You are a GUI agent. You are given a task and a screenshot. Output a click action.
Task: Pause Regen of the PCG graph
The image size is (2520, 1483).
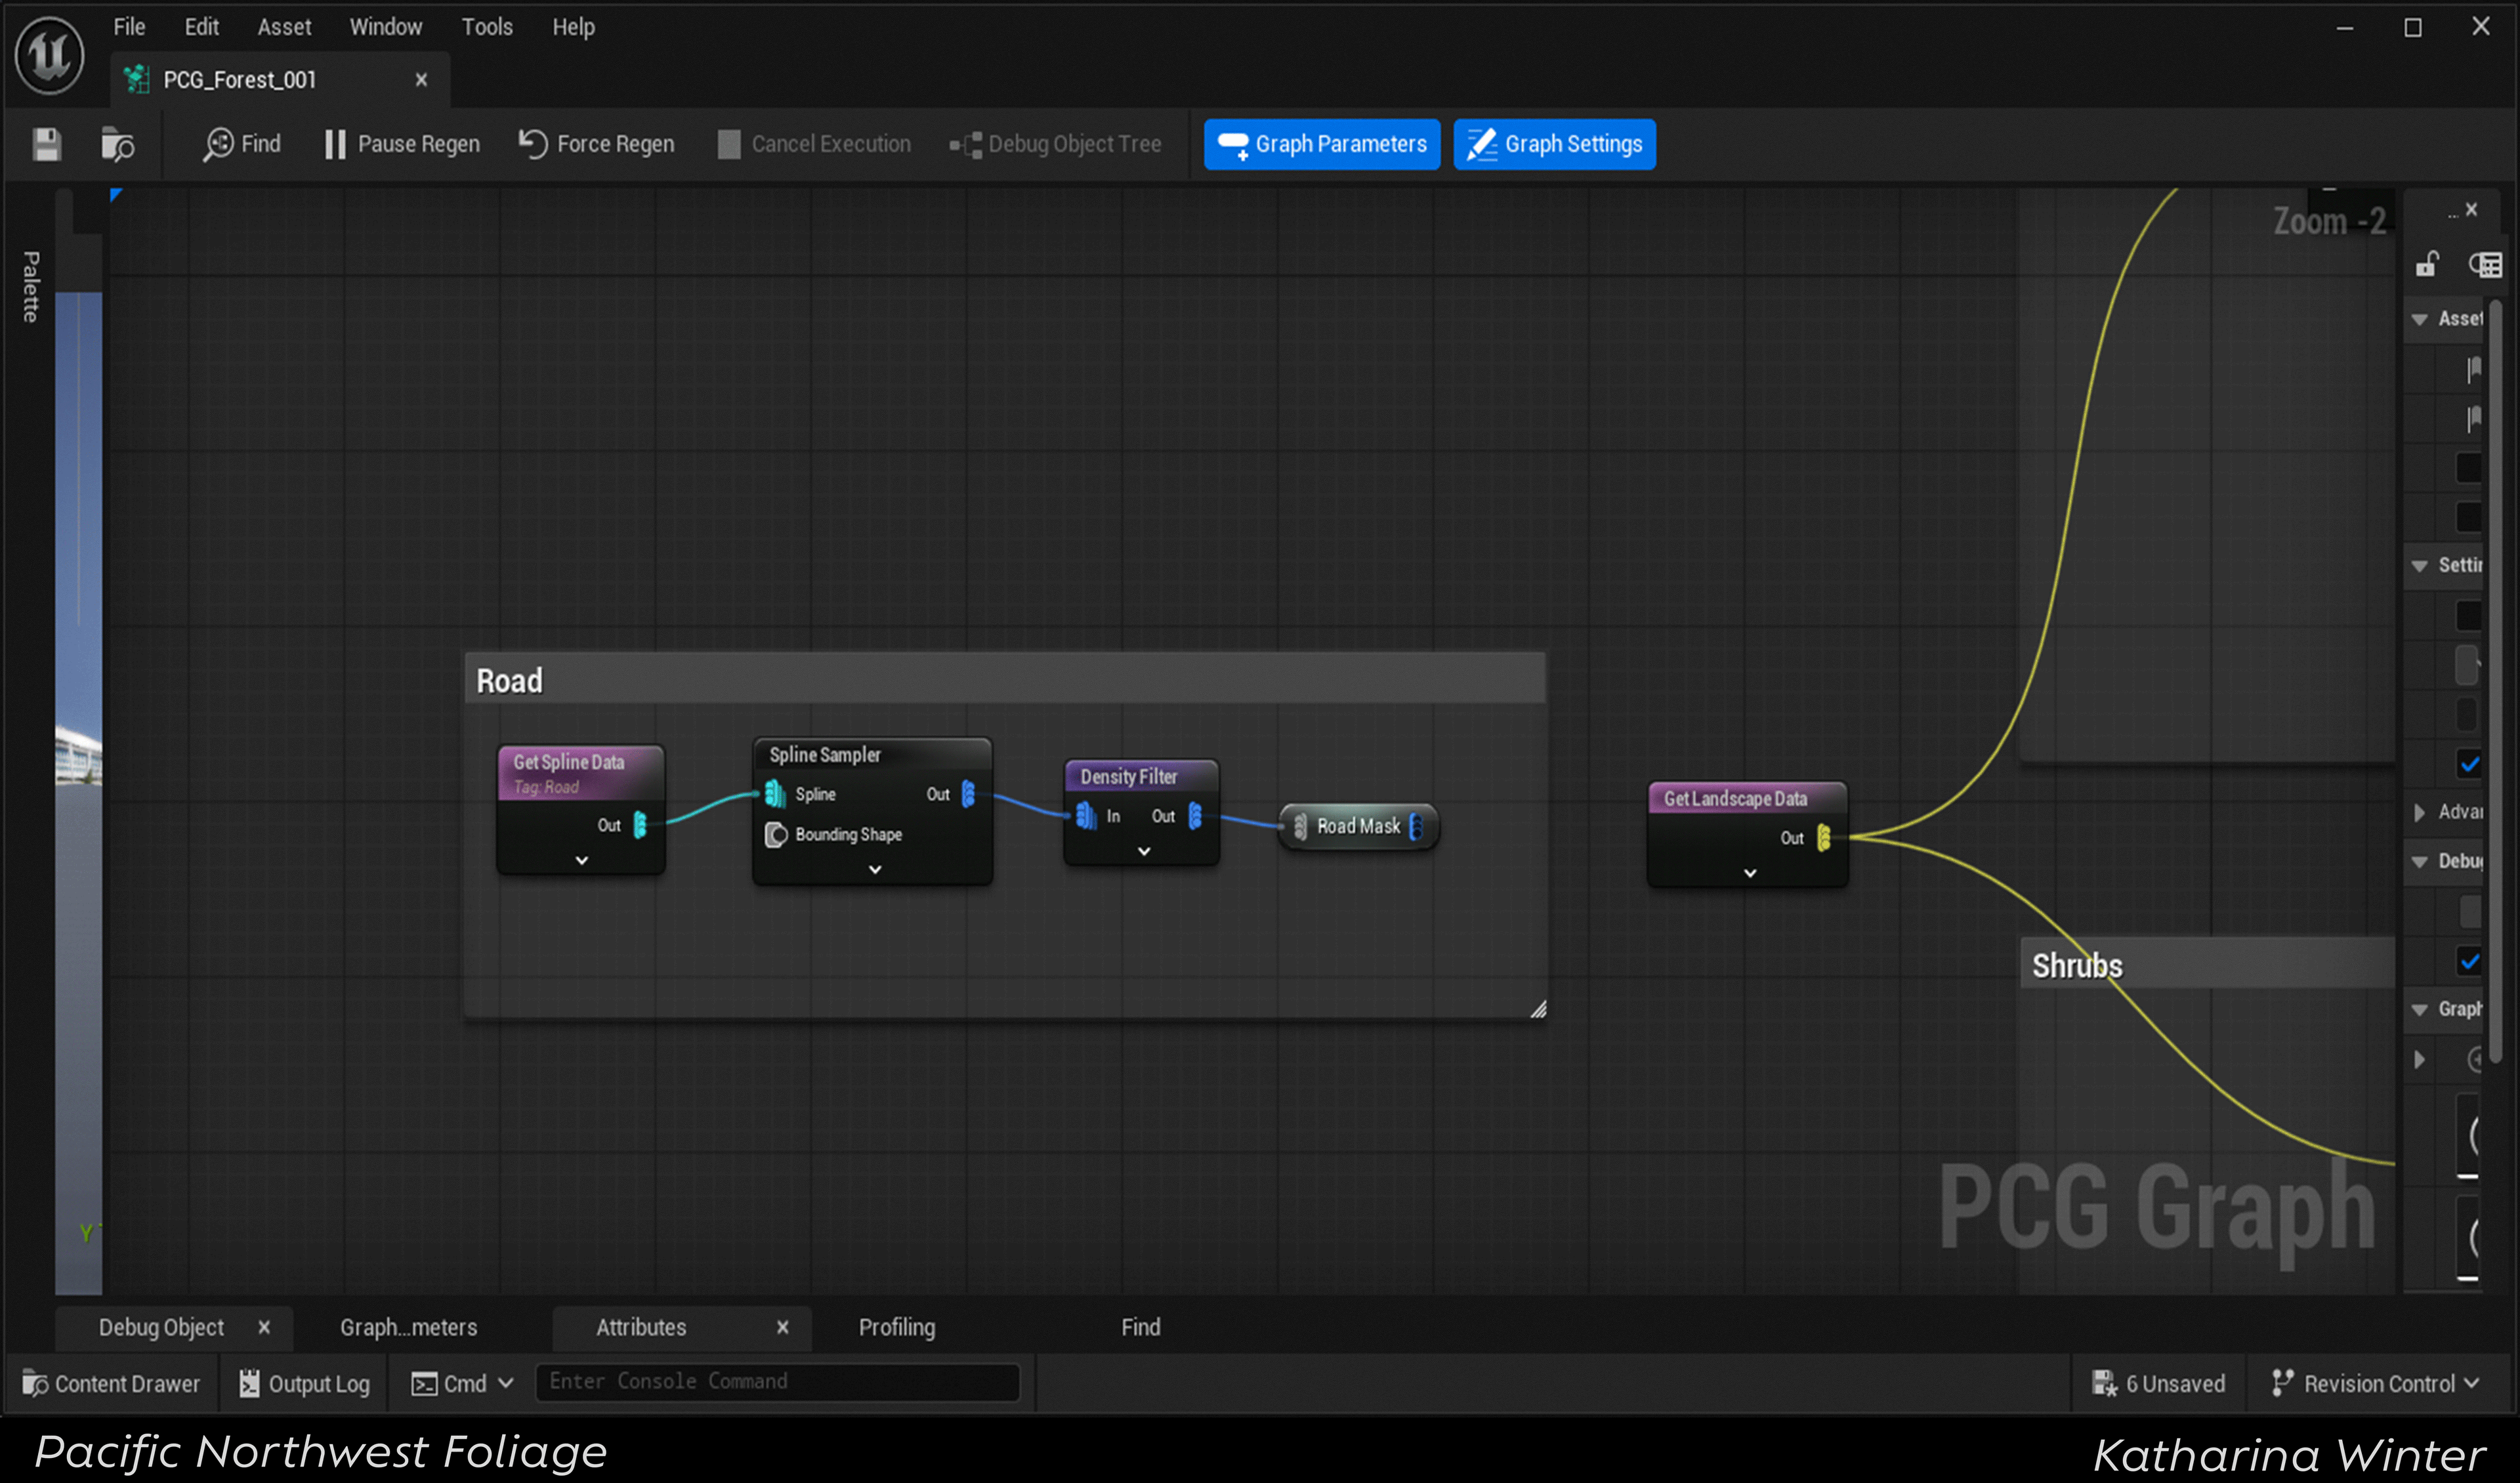pyautogui.click(x=400, y=144)
